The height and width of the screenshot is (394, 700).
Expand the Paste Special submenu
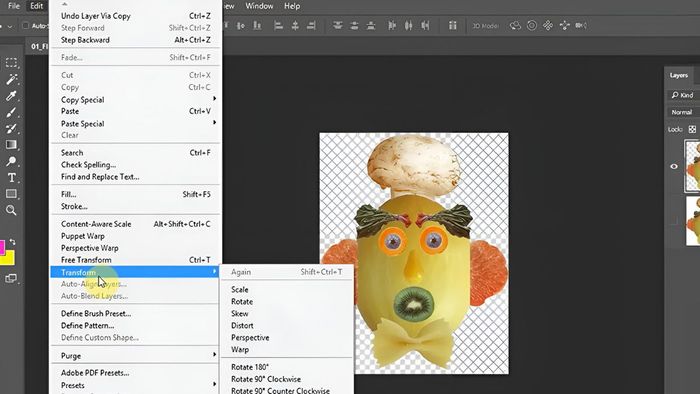(x=136, y=124)
